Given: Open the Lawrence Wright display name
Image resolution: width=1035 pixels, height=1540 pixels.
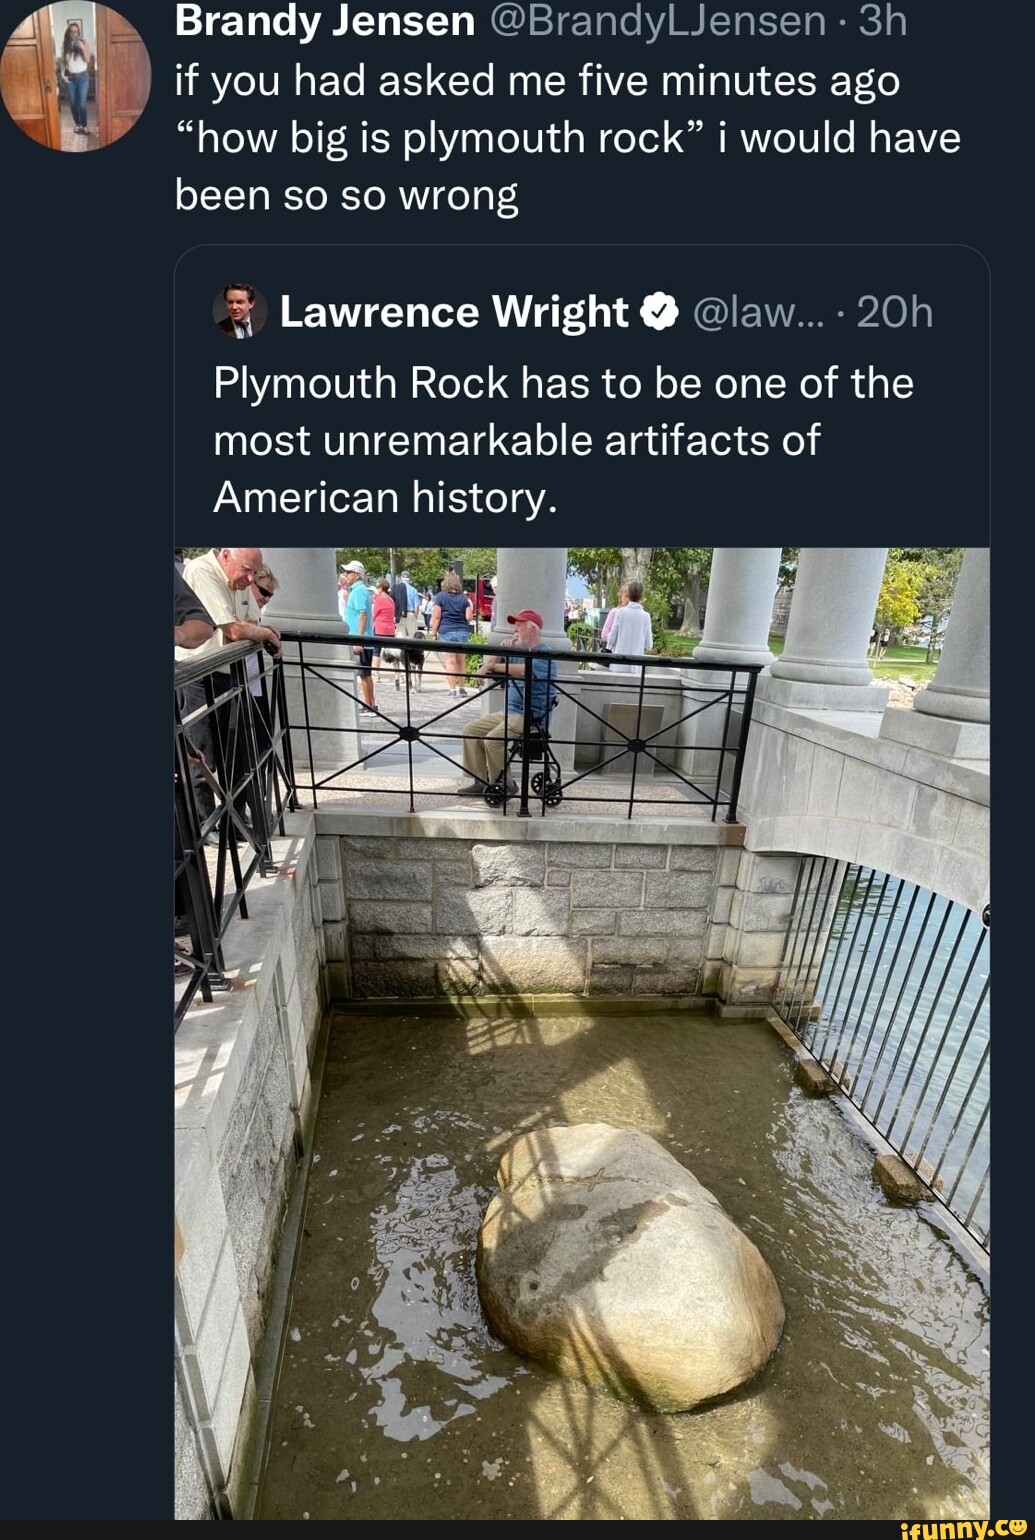Looking at the screenshot, I should coord(454,313).
